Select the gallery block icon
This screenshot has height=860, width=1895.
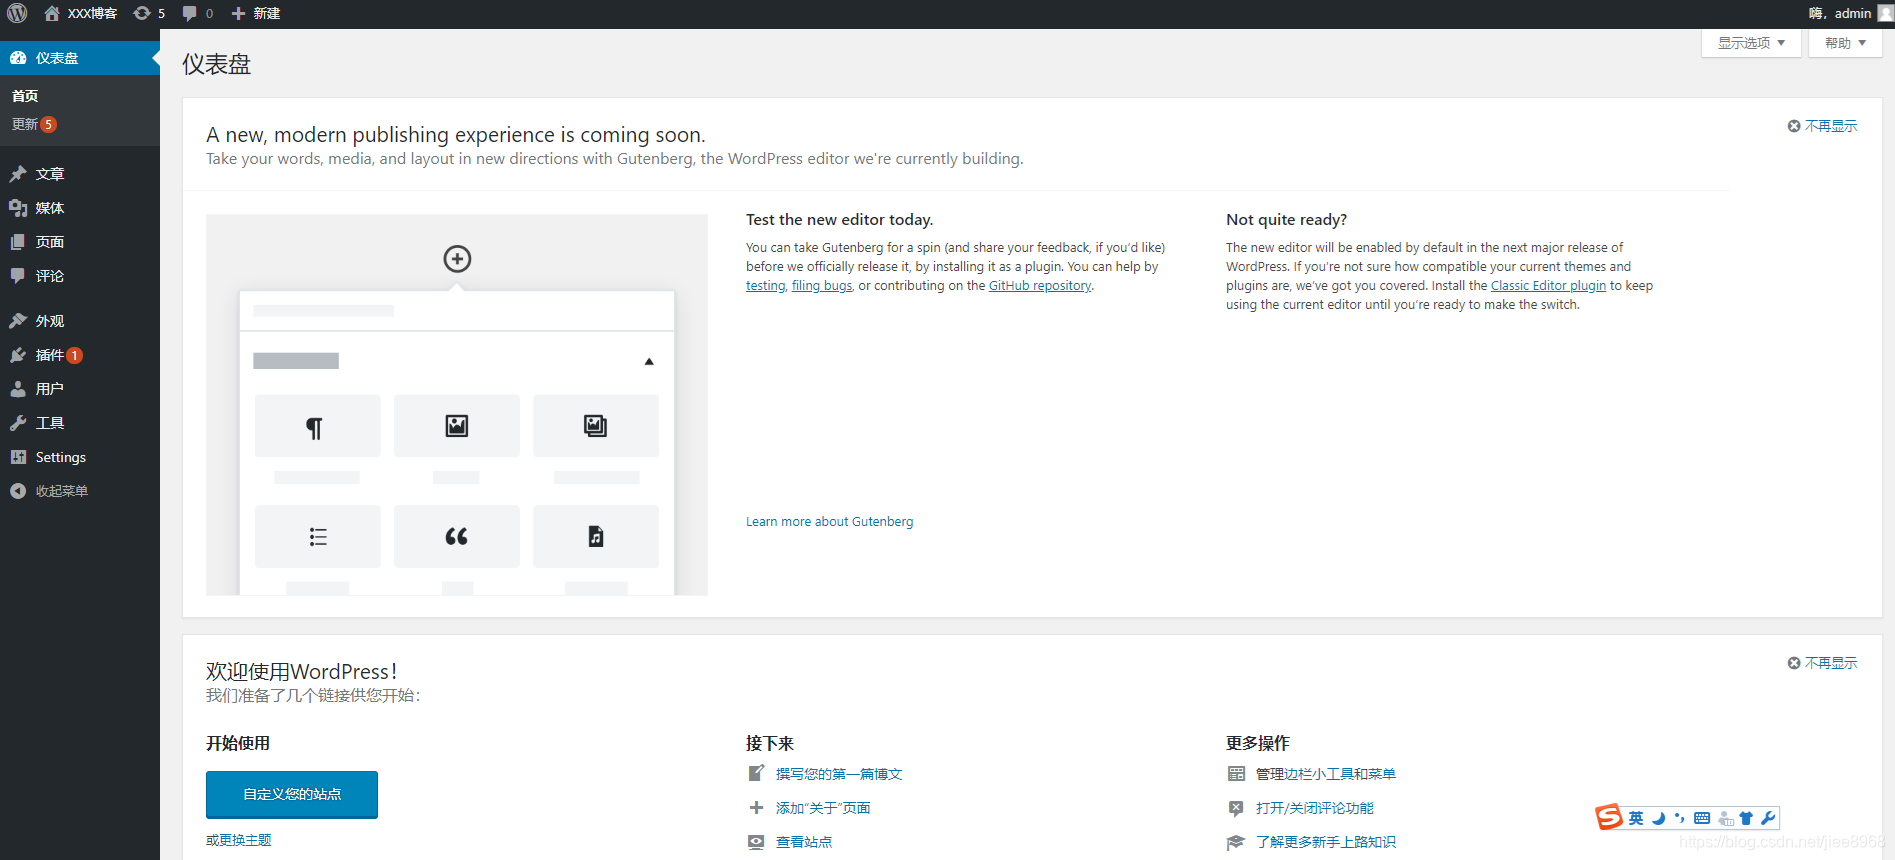(x=596, y=426)
